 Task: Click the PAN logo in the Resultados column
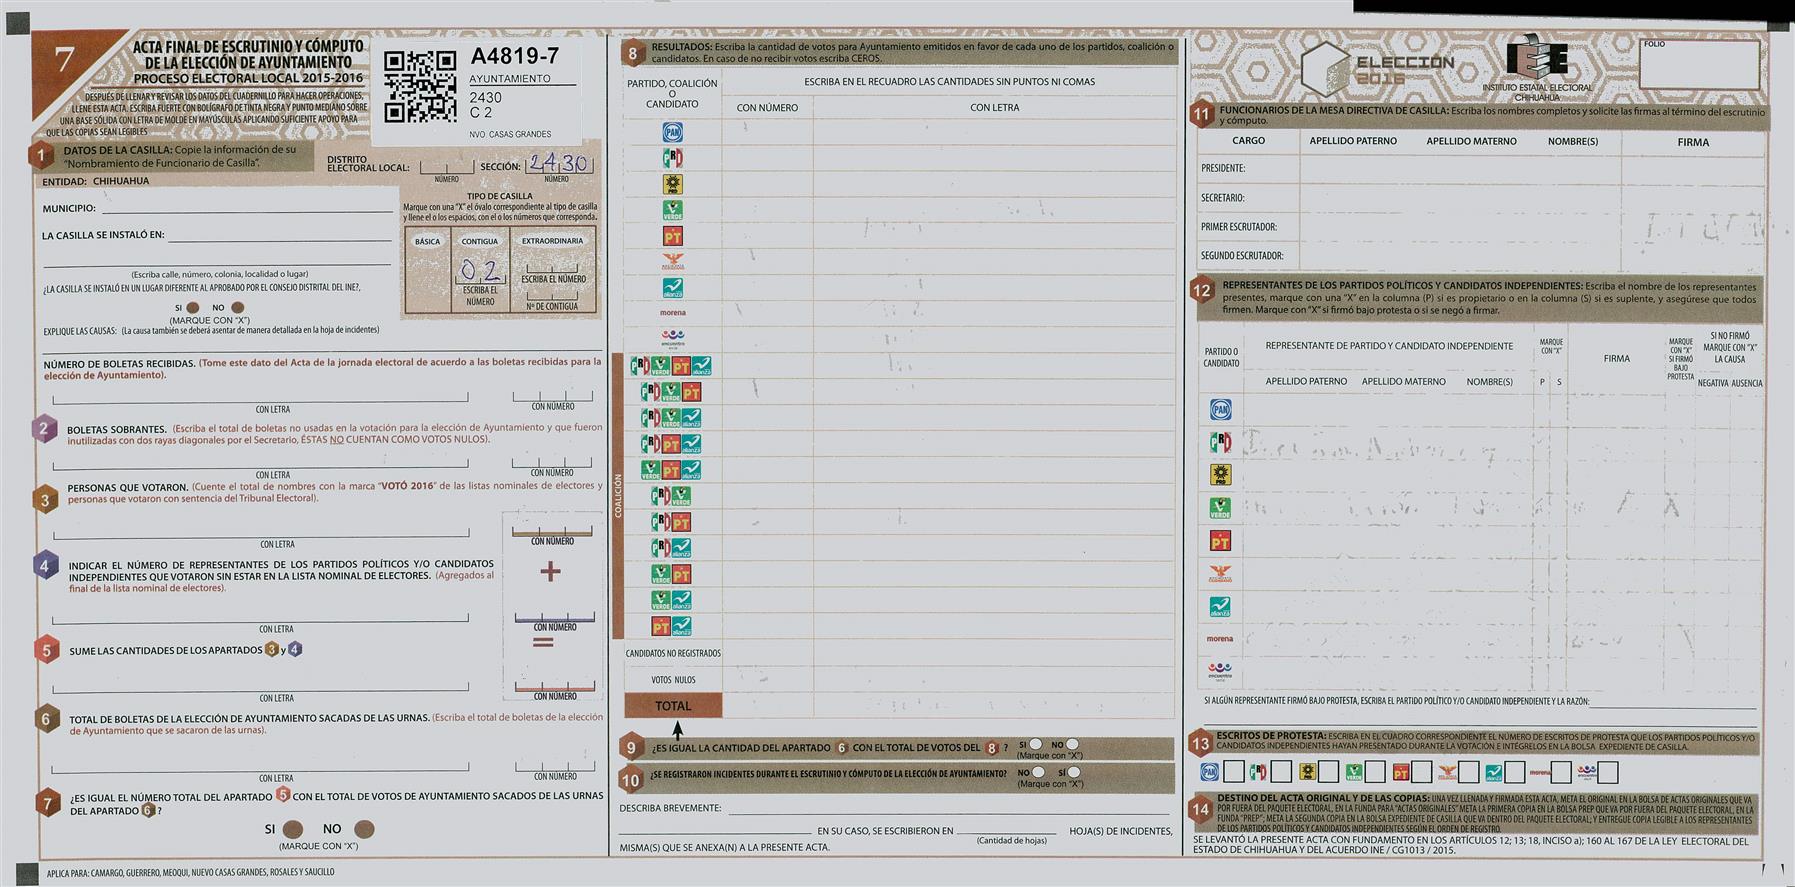click(673, 132)
